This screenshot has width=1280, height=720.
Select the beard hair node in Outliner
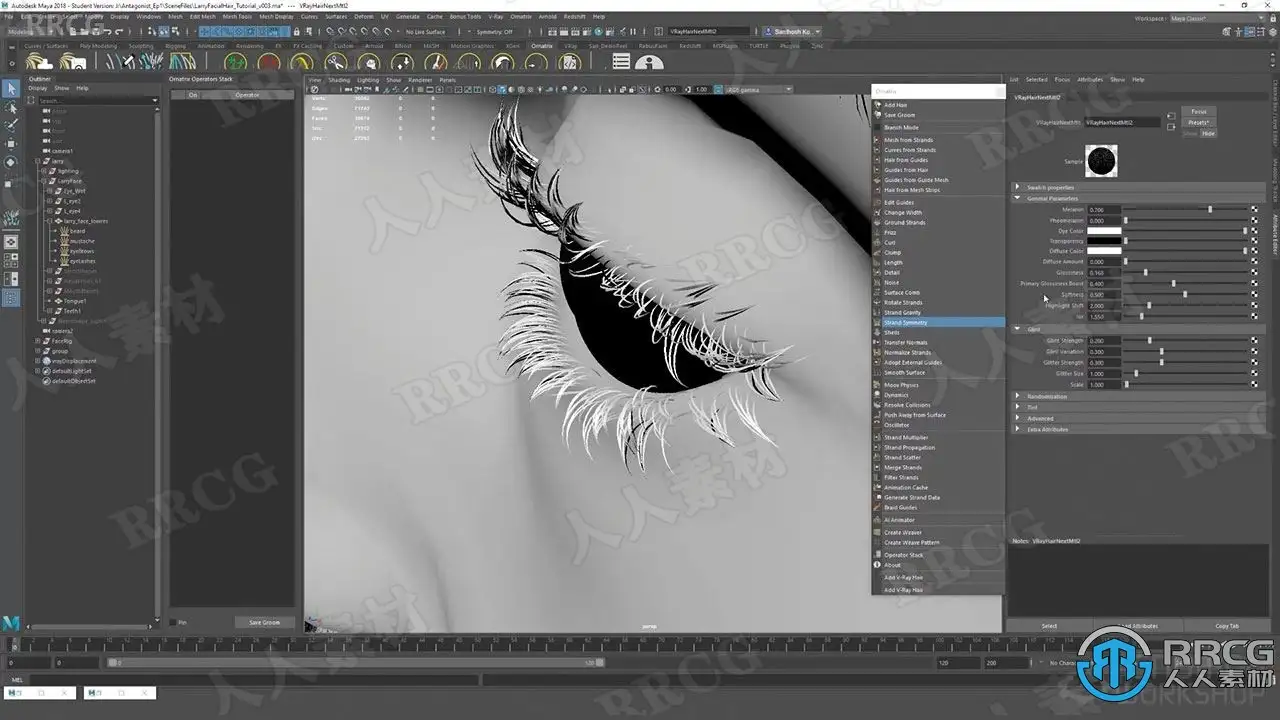[77, 231]
